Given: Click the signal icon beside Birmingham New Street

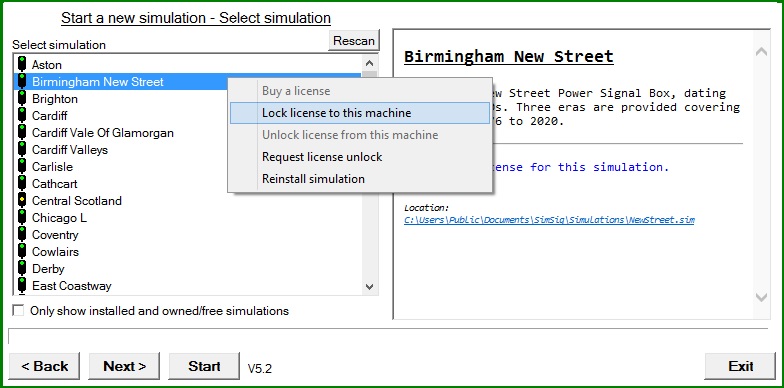Looking at the screenshot, I should pyautogui.click(x=22, y=82).
